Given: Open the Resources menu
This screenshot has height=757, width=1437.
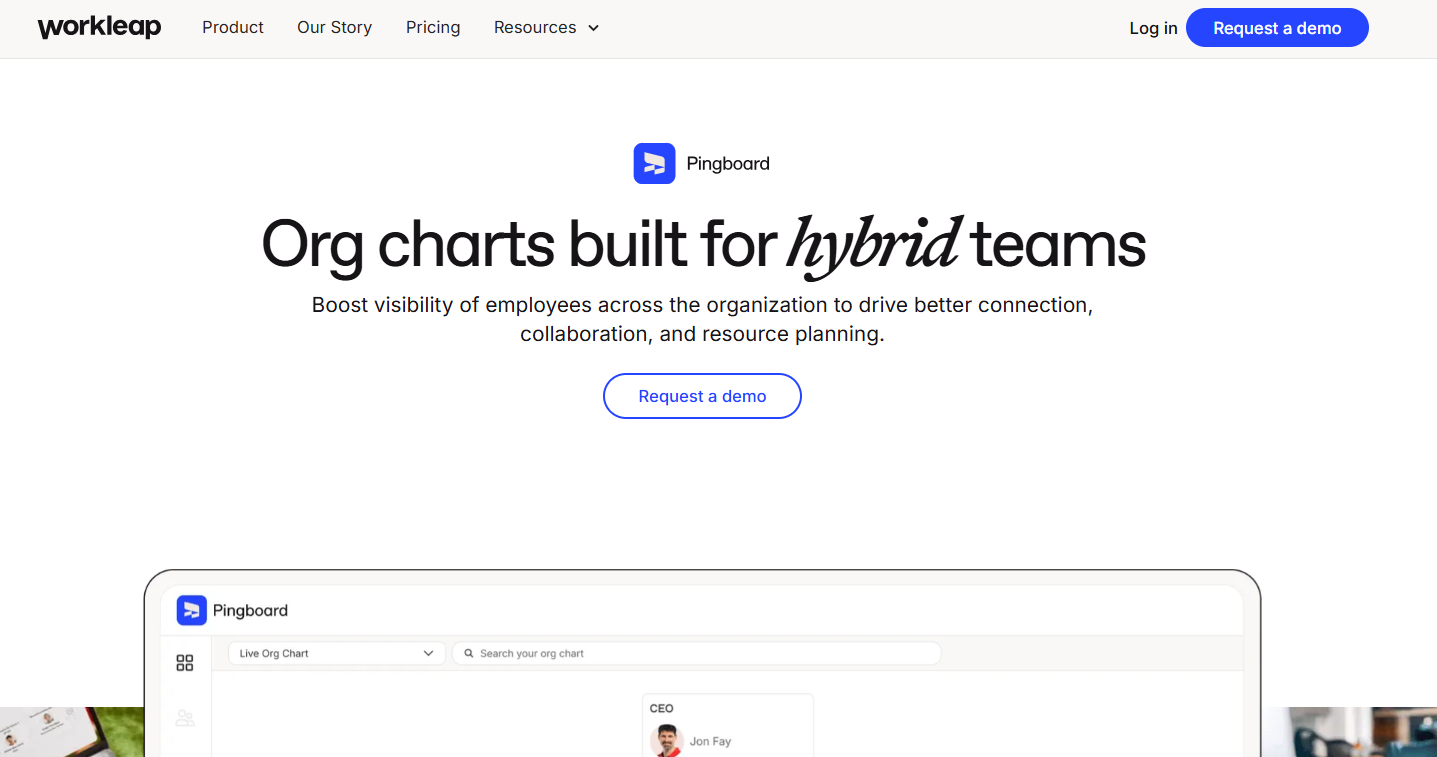Looking at the screenshot, I should click(546, 28).
